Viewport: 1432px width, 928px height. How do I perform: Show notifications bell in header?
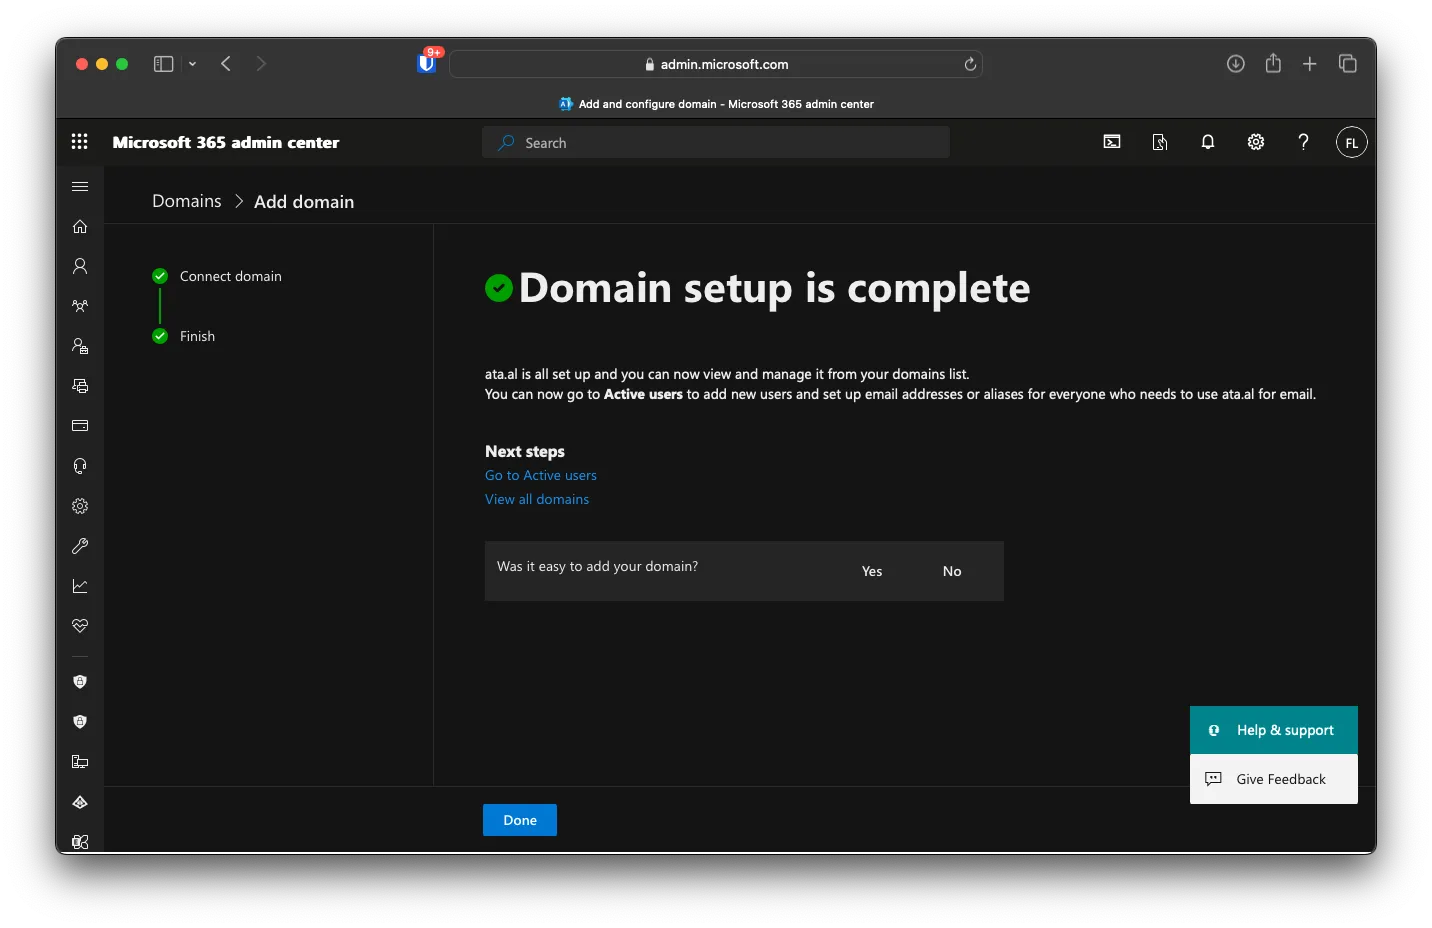click(1208, 142)
